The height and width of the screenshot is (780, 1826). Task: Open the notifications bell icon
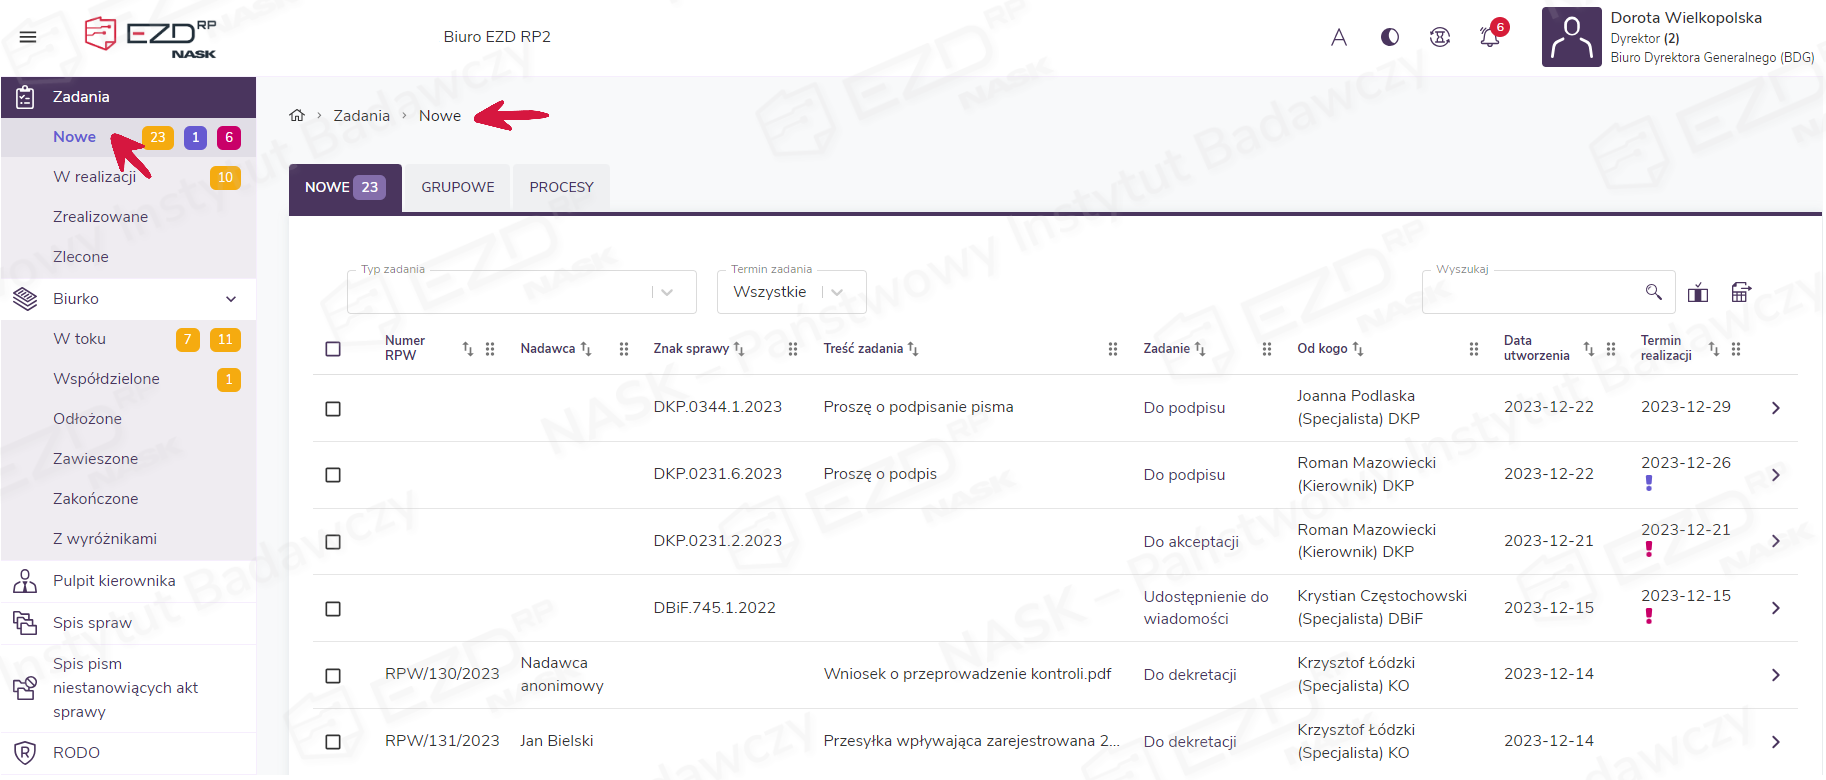click(1489, 37)
